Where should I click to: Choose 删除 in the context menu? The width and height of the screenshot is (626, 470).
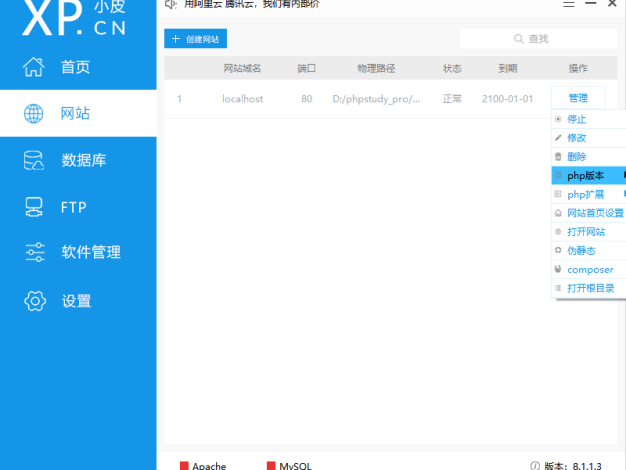[x=588, y=157]
